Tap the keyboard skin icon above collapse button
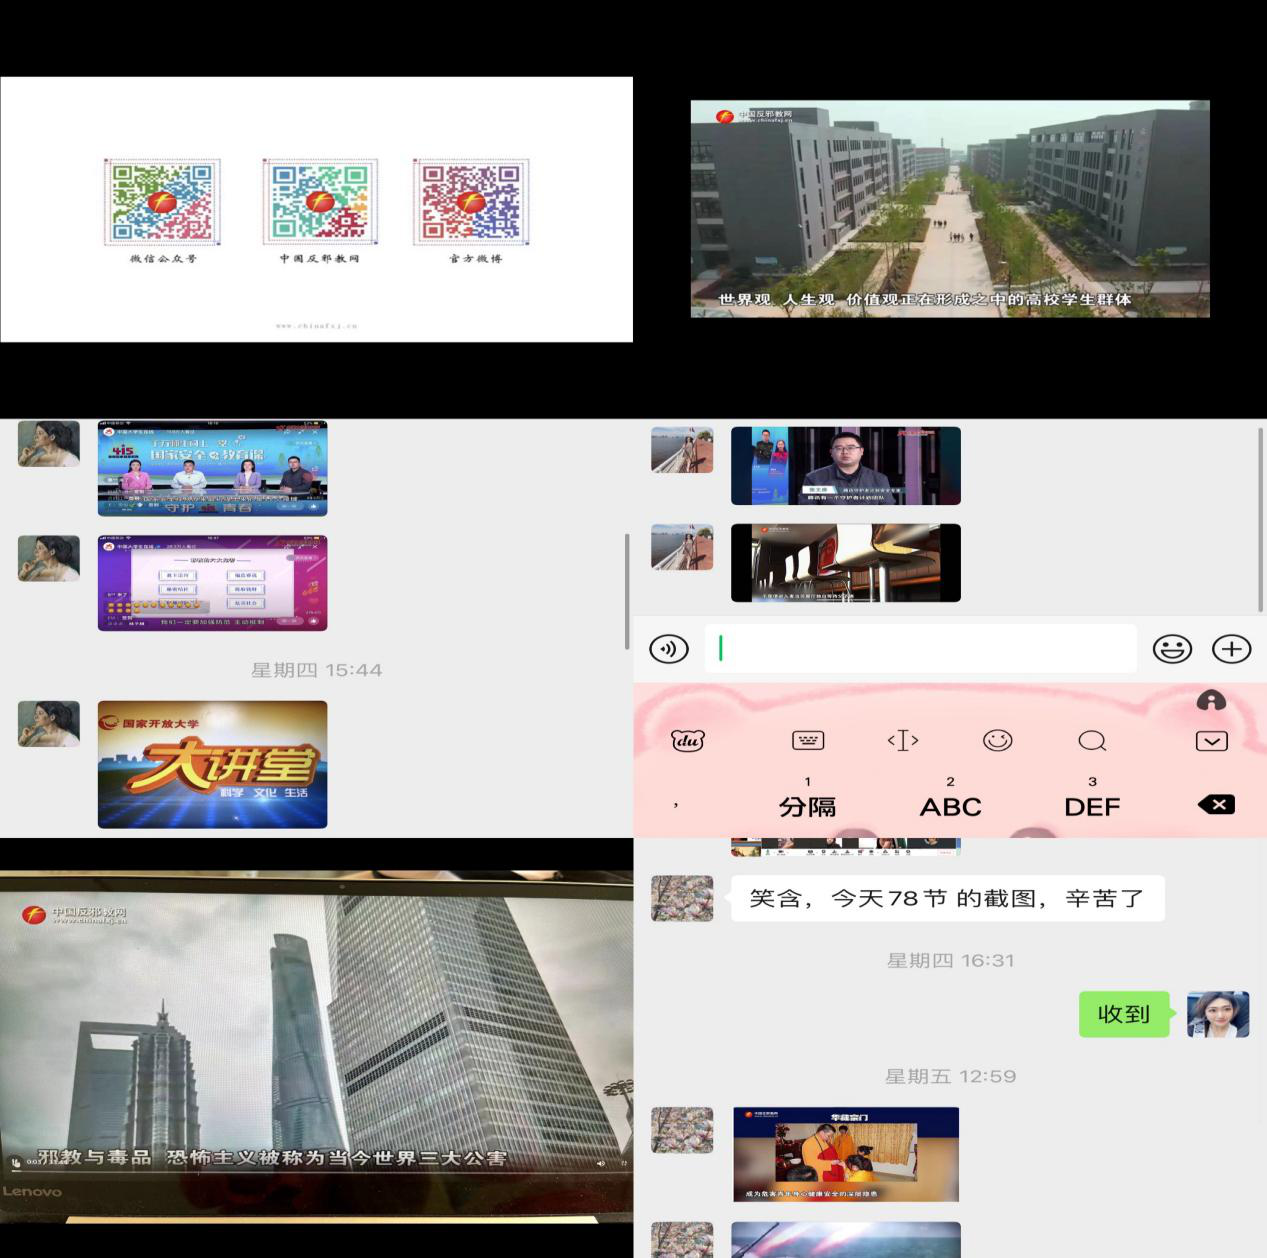Screen dimensions: 1267x1258 point(1211,700)
